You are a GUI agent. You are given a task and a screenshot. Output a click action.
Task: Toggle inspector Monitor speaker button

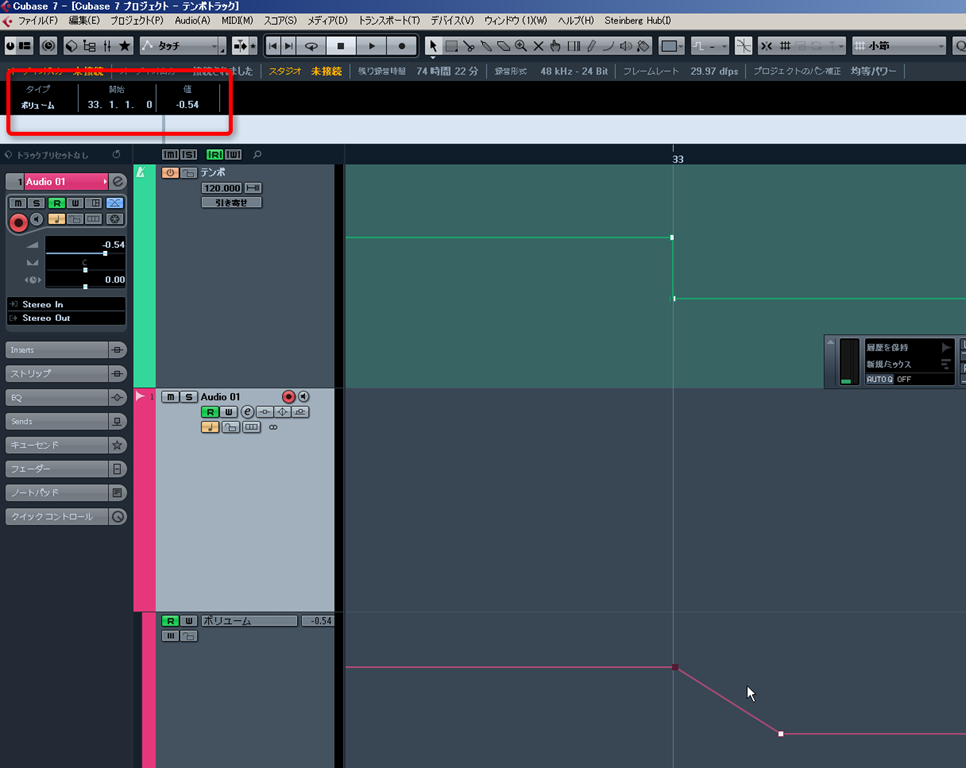coord(37,219)
